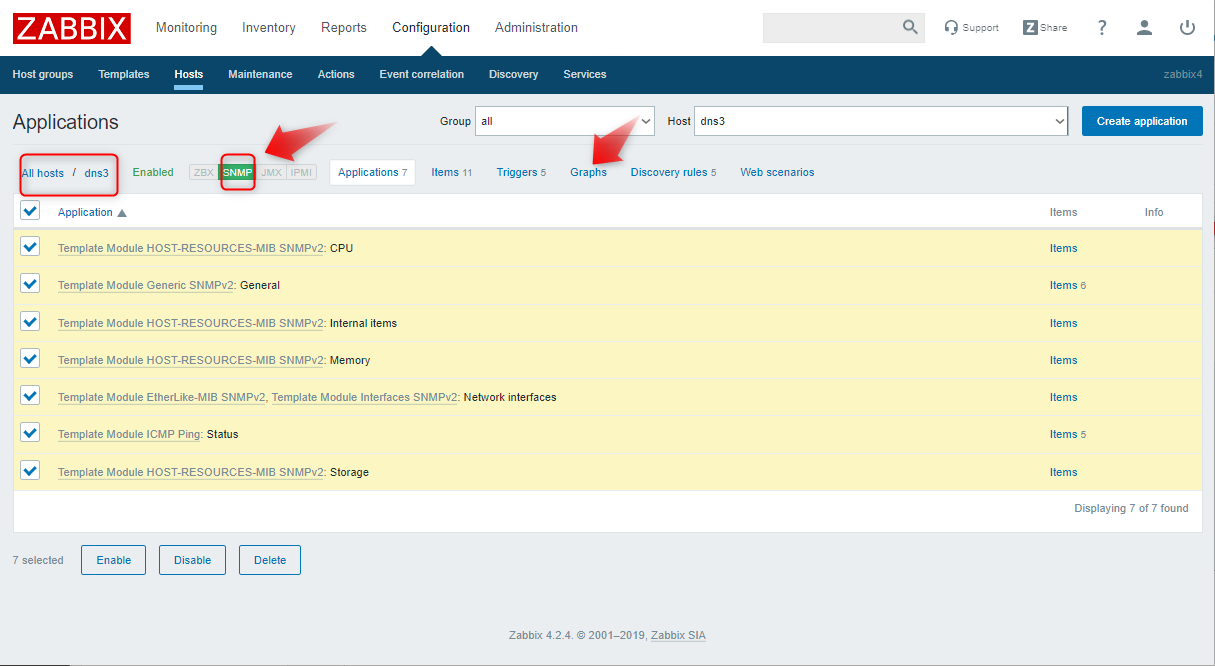Open Items link in the CPU row
Image resolution: width=1215 pixels, height=666 pixels.
coord(1063,248)
